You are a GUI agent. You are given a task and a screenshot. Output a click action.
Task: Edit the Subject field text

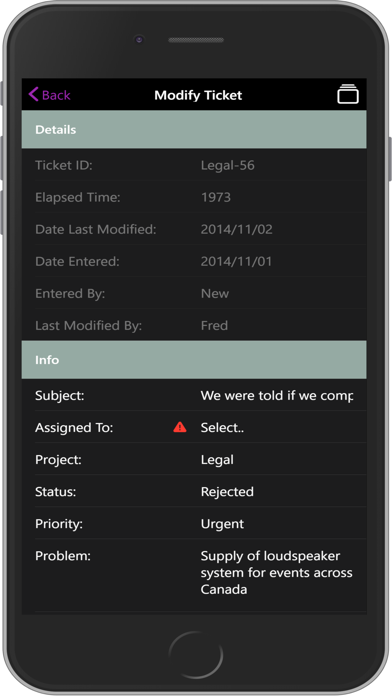[x=277, y=395]
